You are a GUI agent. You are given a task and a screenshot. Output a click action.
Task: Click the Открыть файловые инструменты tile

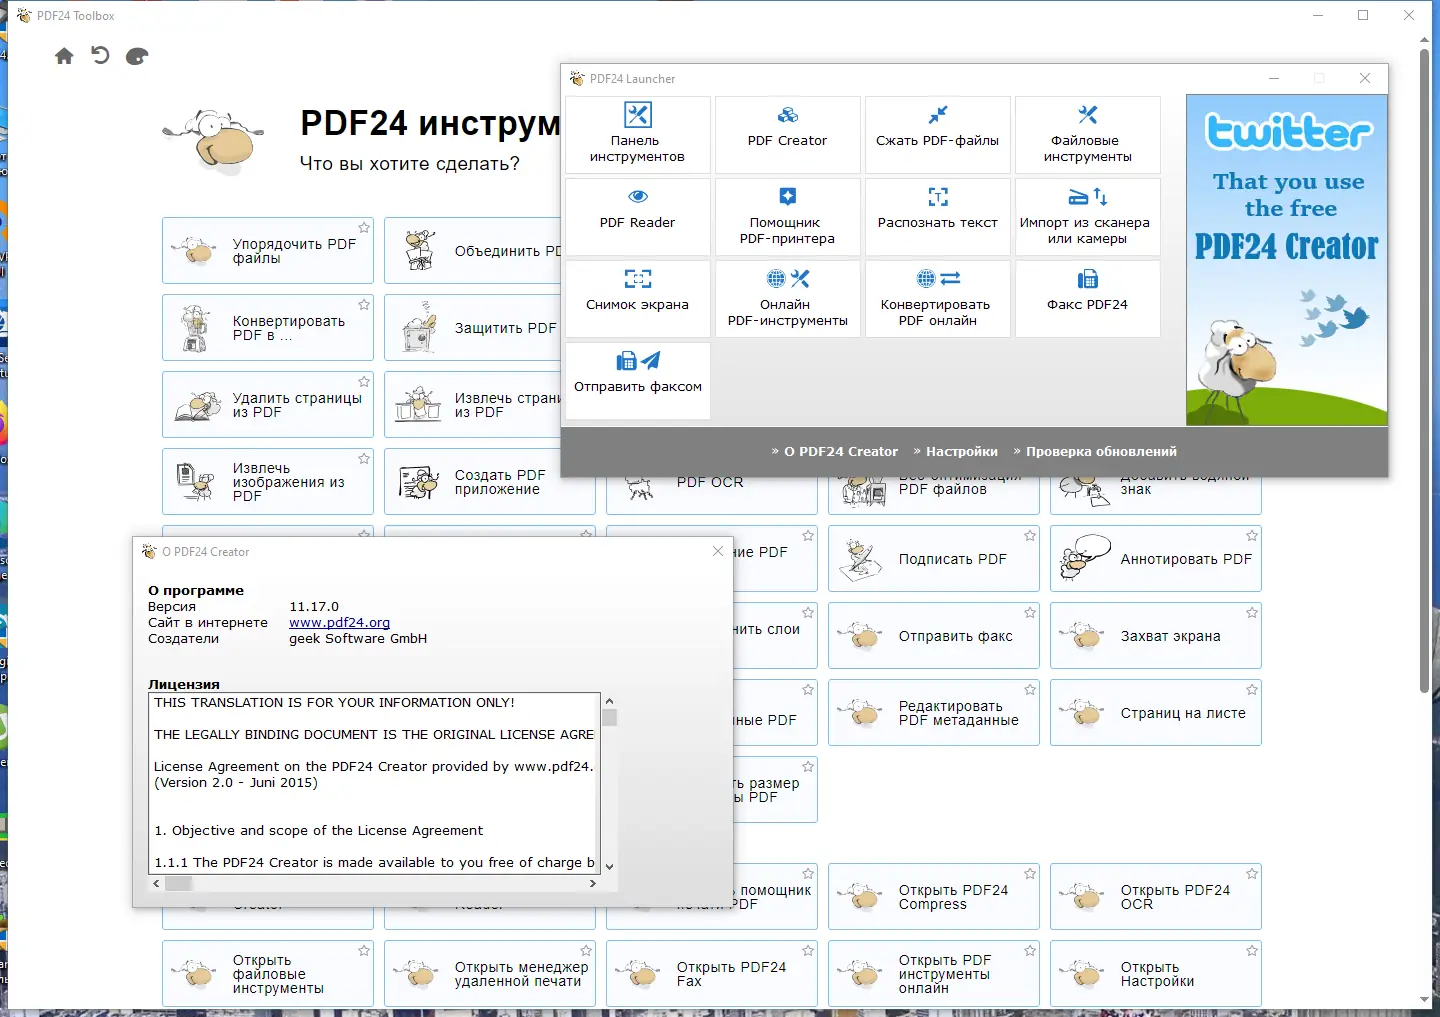[268, 973]
